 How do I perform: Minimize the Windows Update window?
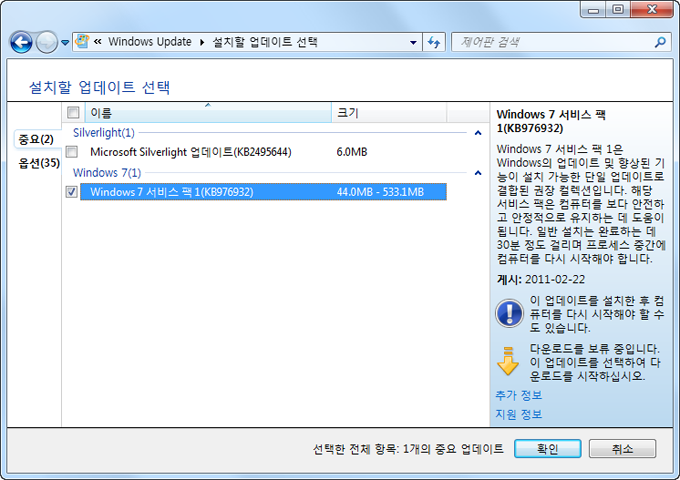pos(593,10)
